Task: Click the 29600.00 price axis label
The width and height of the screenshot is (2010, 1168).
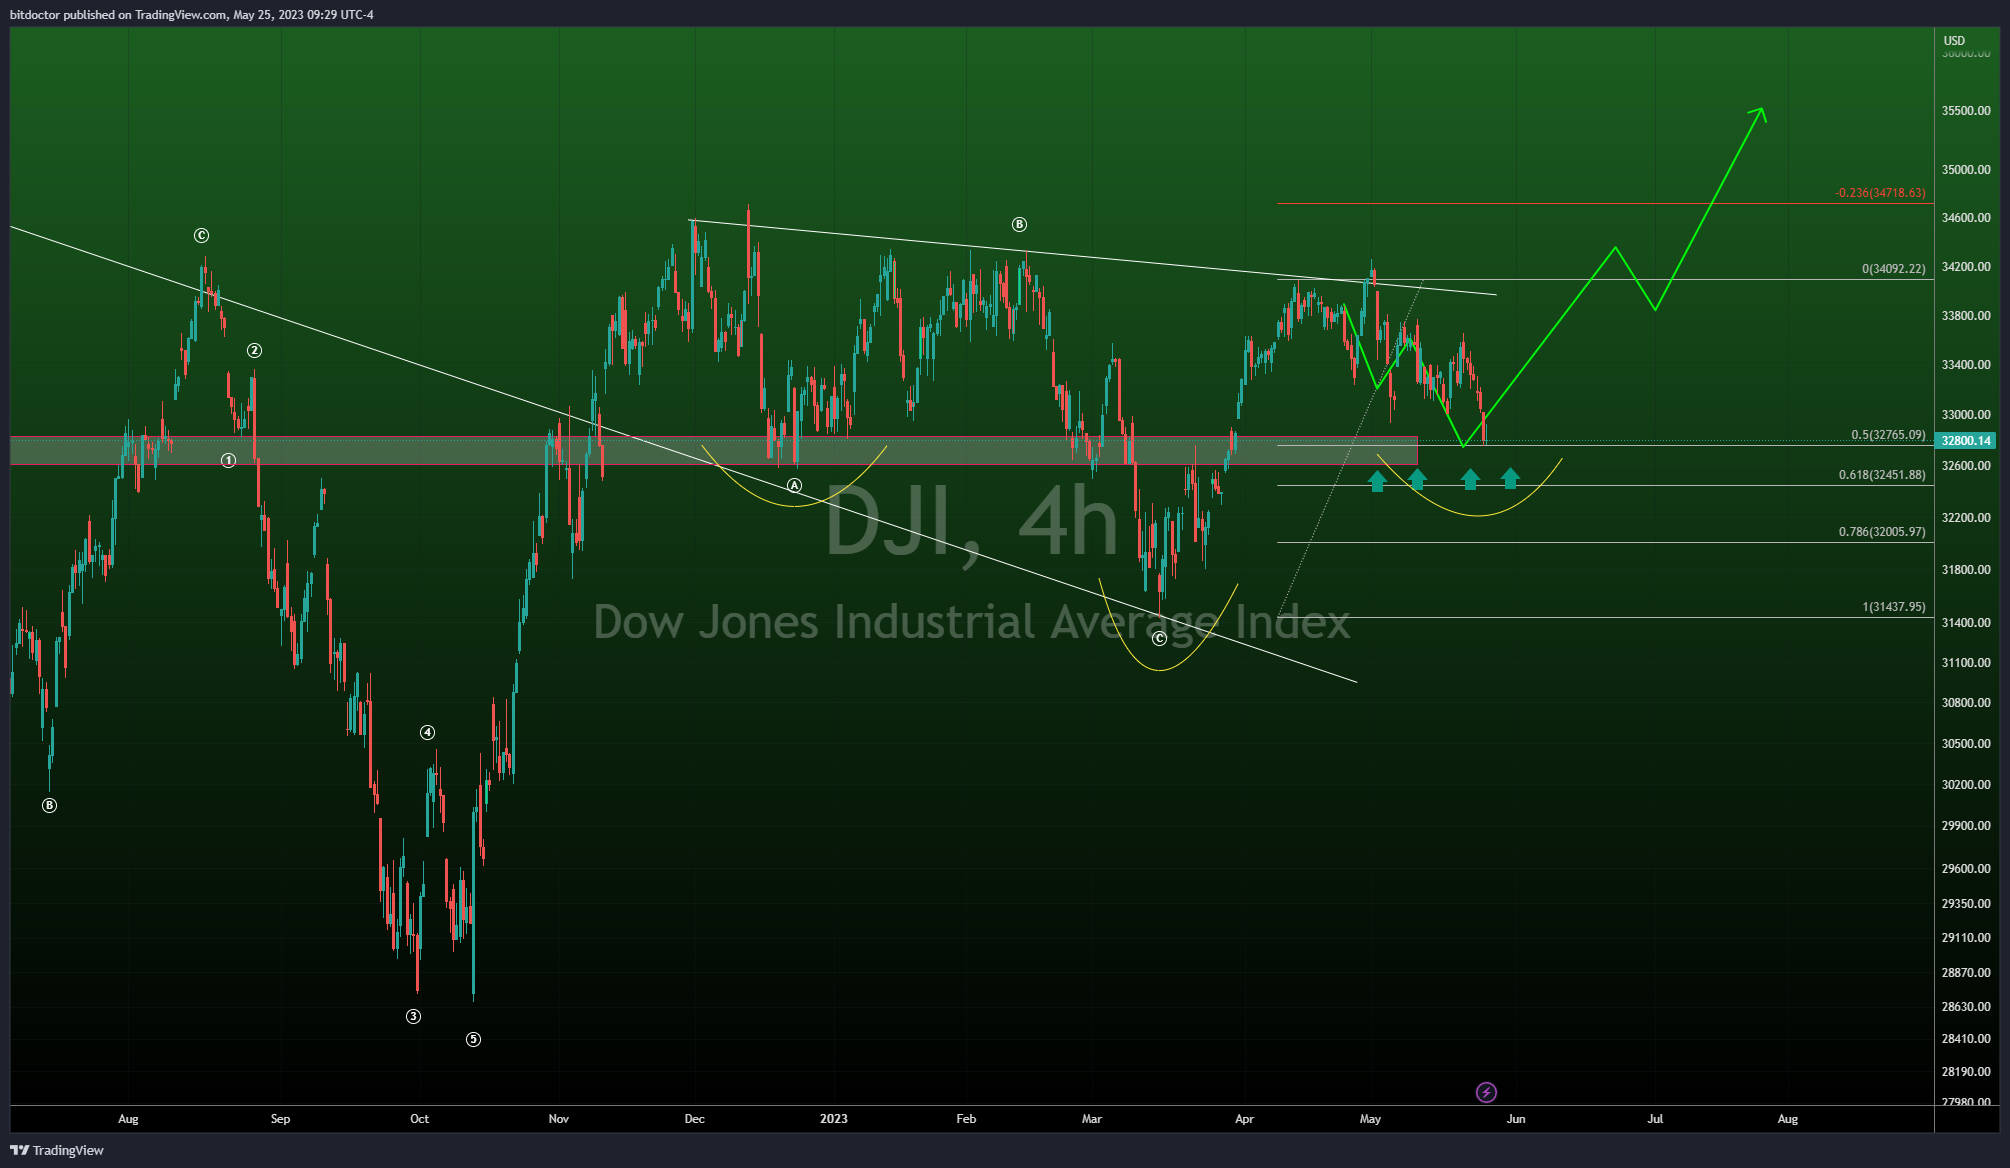Action: (1966, 869)
